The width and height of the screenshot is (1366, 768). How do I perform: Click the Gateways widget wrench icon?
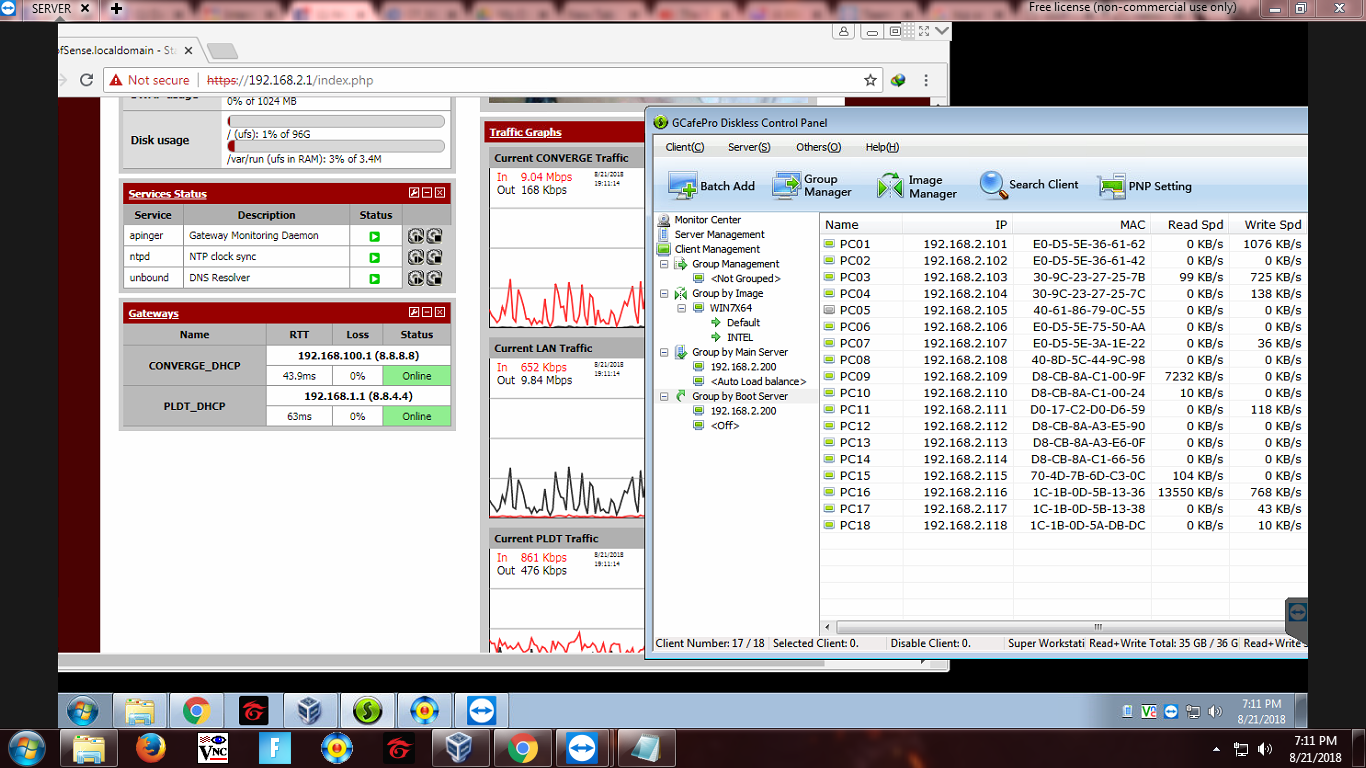[414, 313]
